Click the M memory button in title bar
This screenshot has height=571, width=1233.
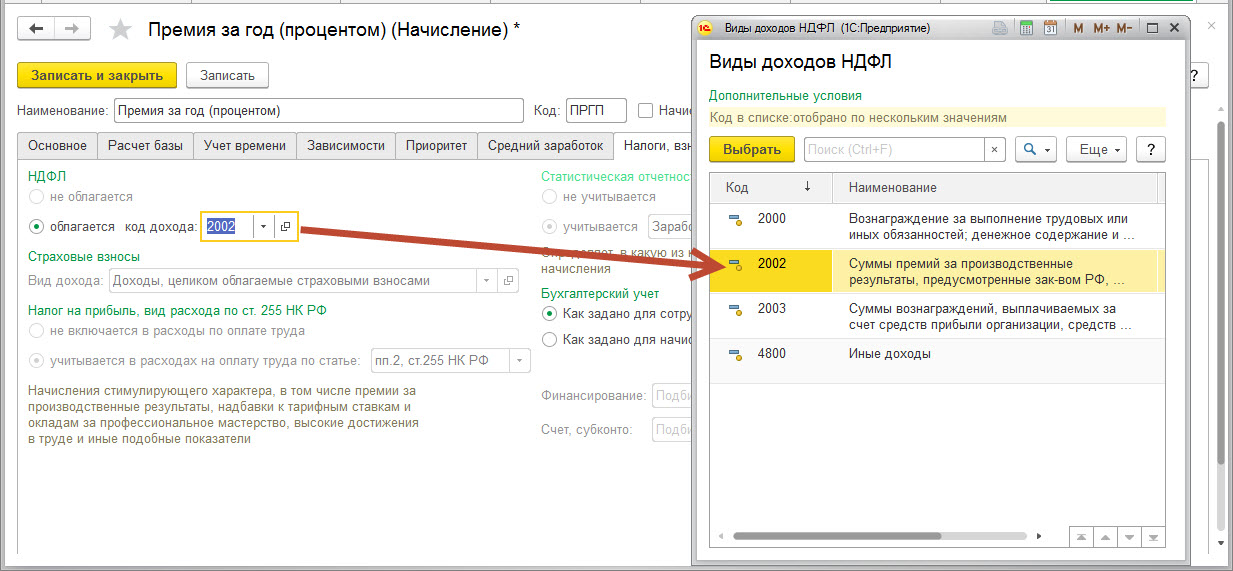coord(1079,28)
